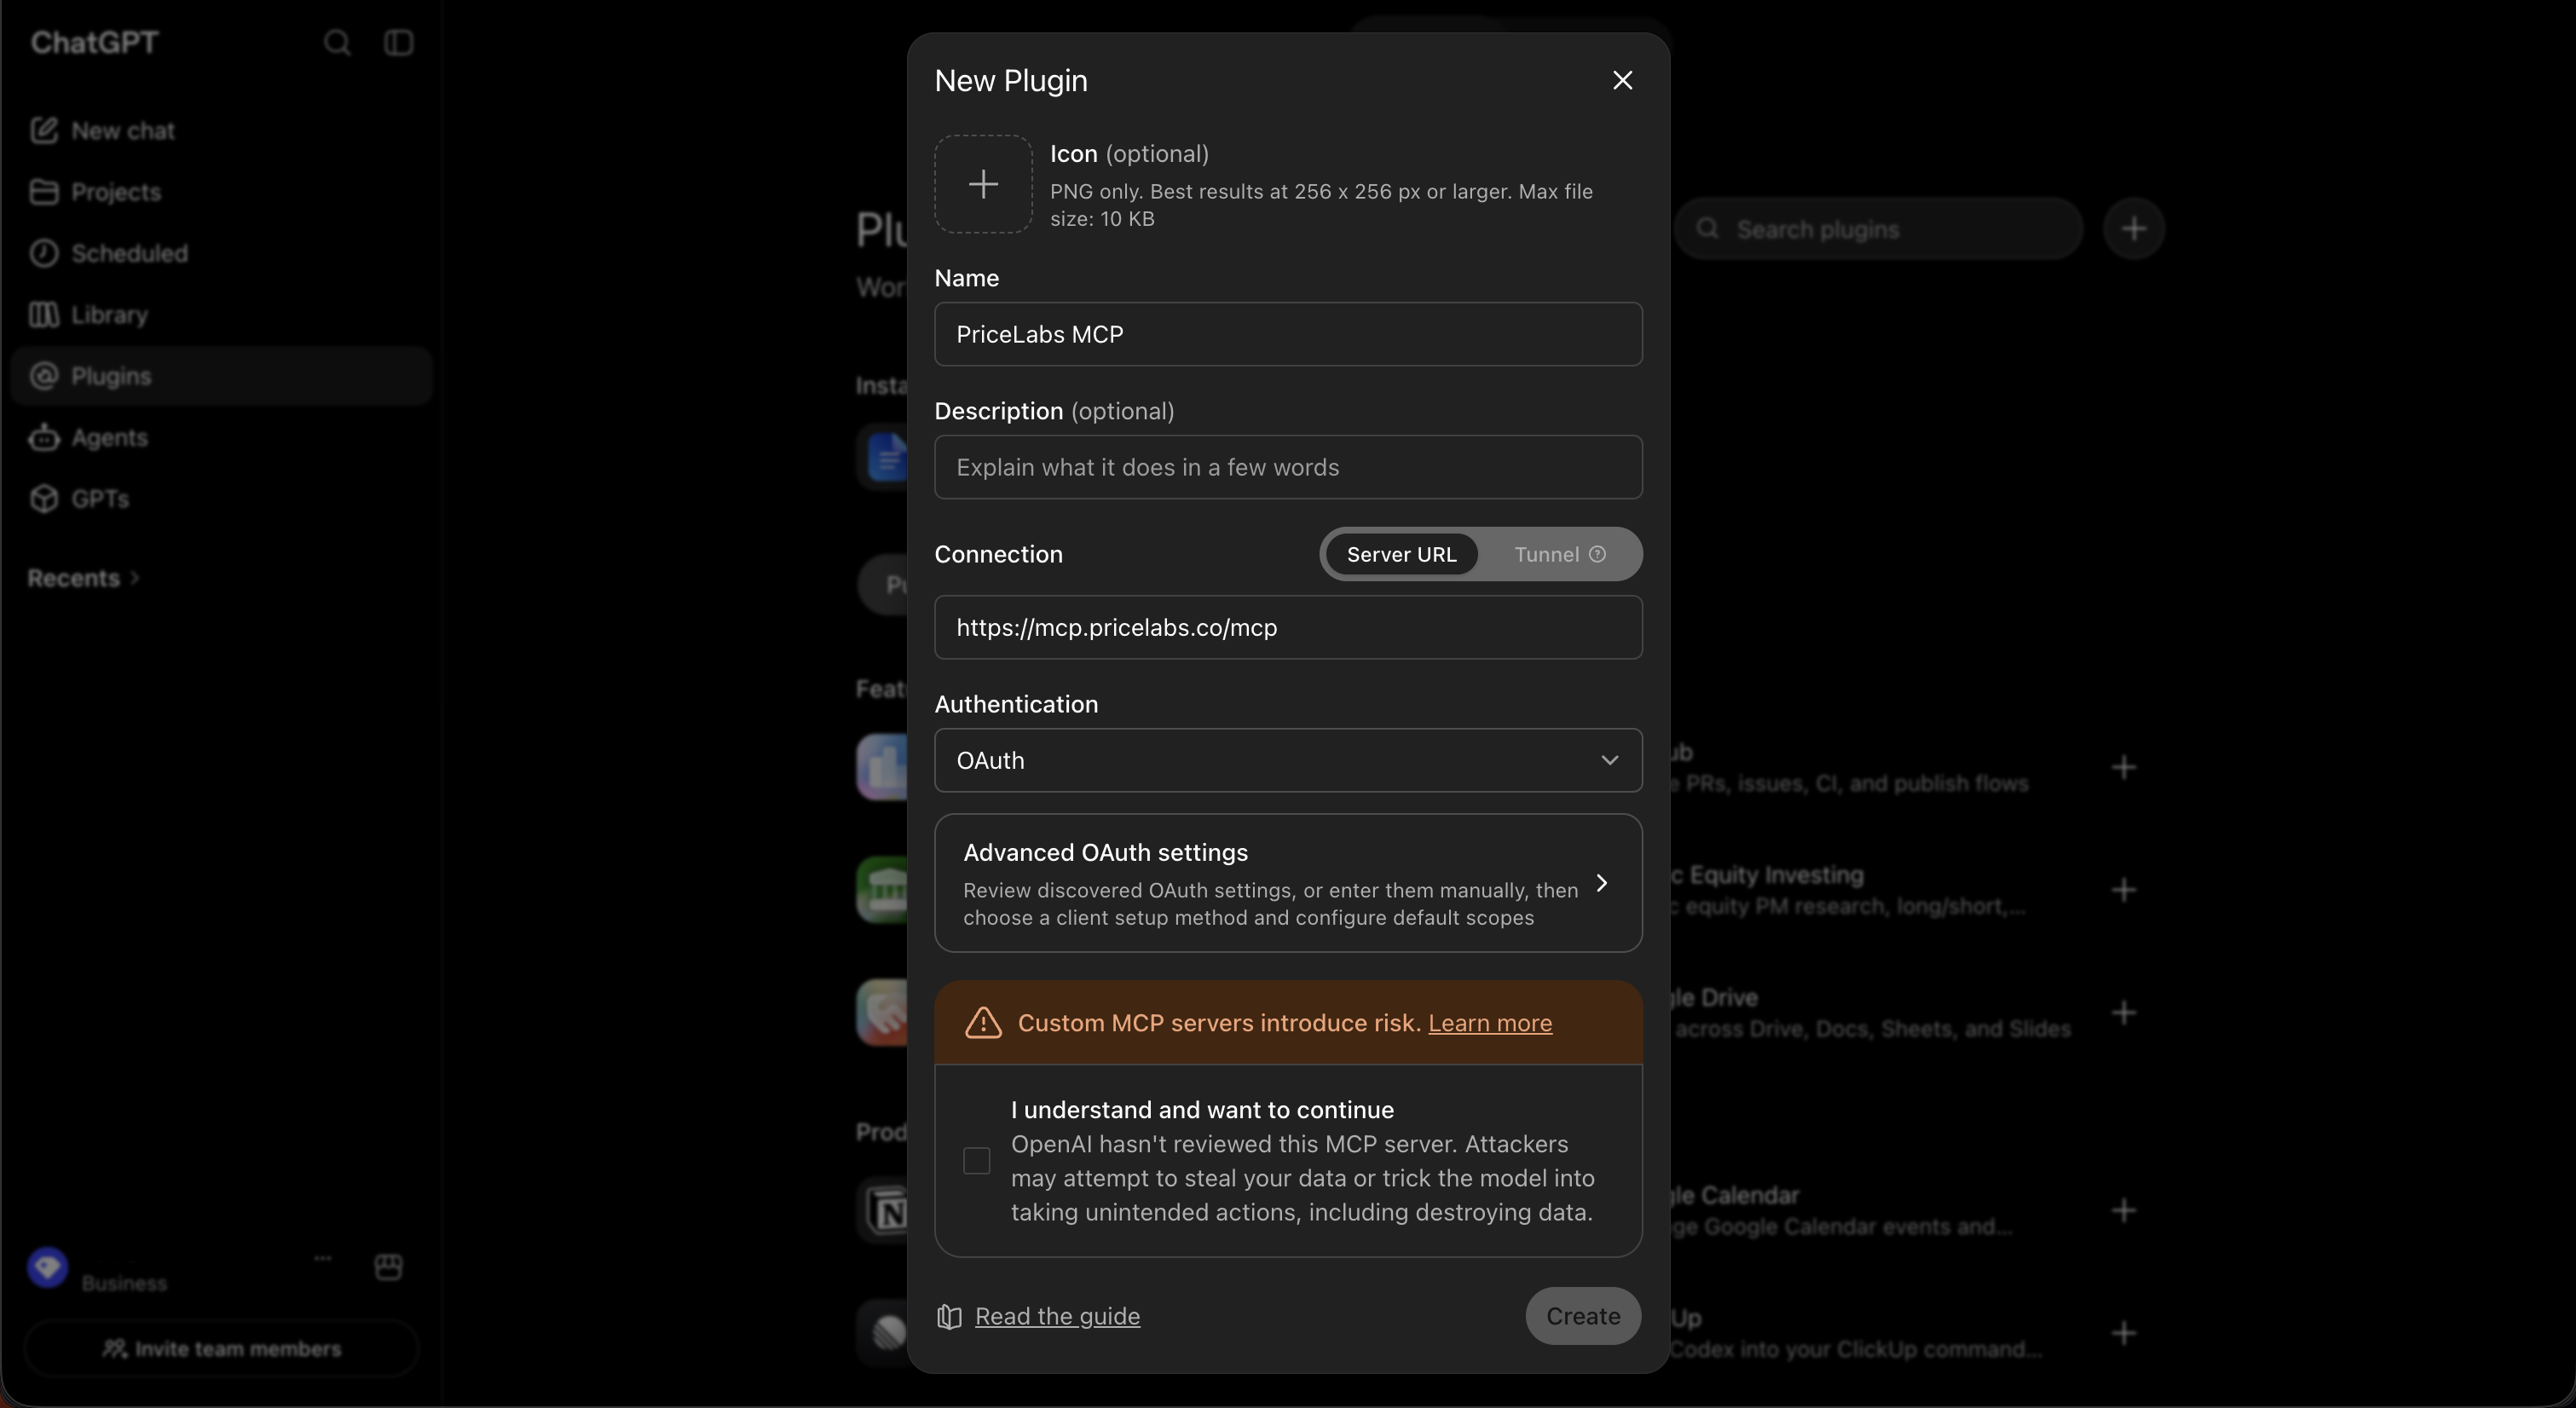The width and height of the screenshot is (2576, 1408).
Task: Click the ChatGPT logo text
Action: pyautogui.click(x=94, y=42)
